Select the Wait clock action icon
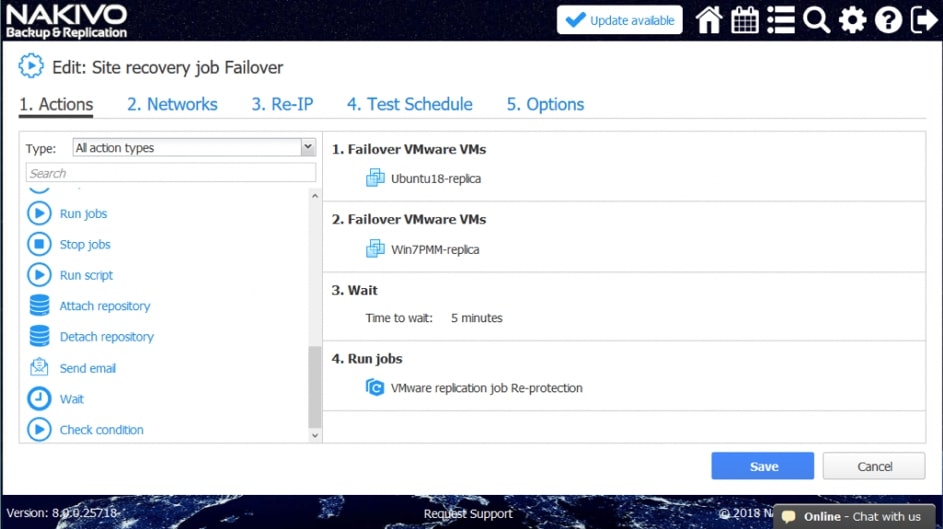943x529 pixels. [x=39, y=399]
